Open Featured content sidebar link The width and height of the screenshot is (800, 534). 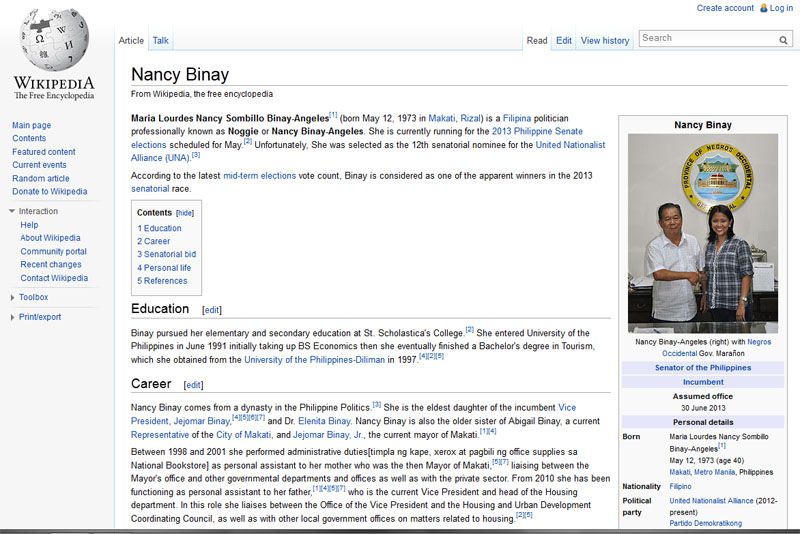[x=44, y=152]
